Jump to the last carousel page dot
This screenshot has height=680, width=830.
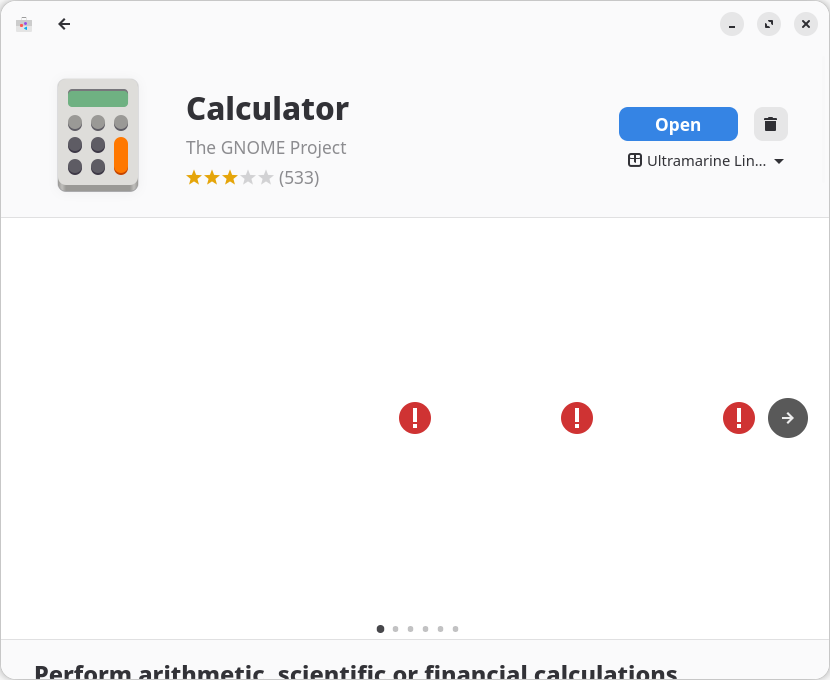pyautogui.click(x=455, y=629)
